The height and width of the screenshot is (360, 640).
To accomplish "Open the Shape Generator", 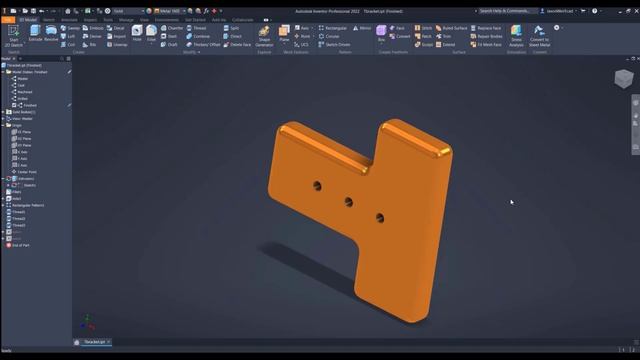I will (x=264, y=36).
